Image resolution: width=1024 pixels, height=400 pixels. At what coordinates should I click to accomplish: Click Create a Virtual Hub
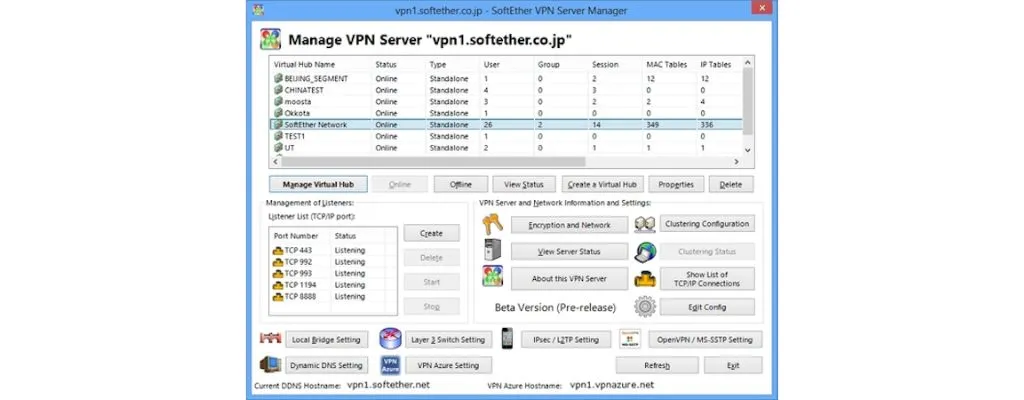[x=603, y=184]
